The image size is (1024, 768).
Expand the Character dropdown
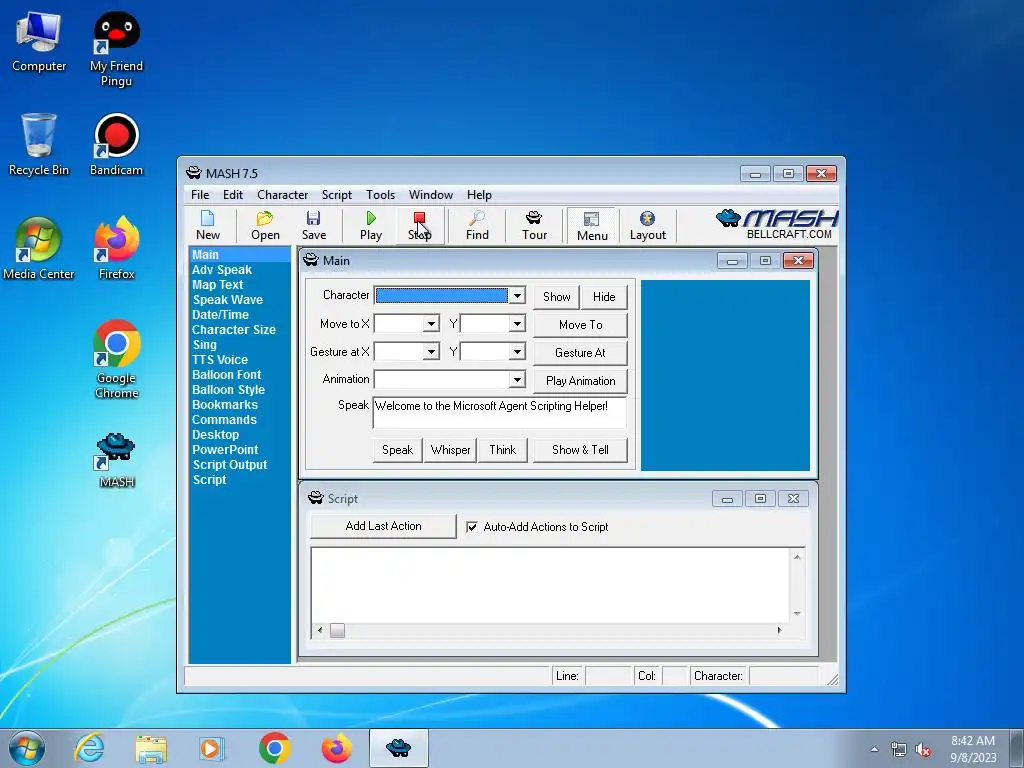517,296
